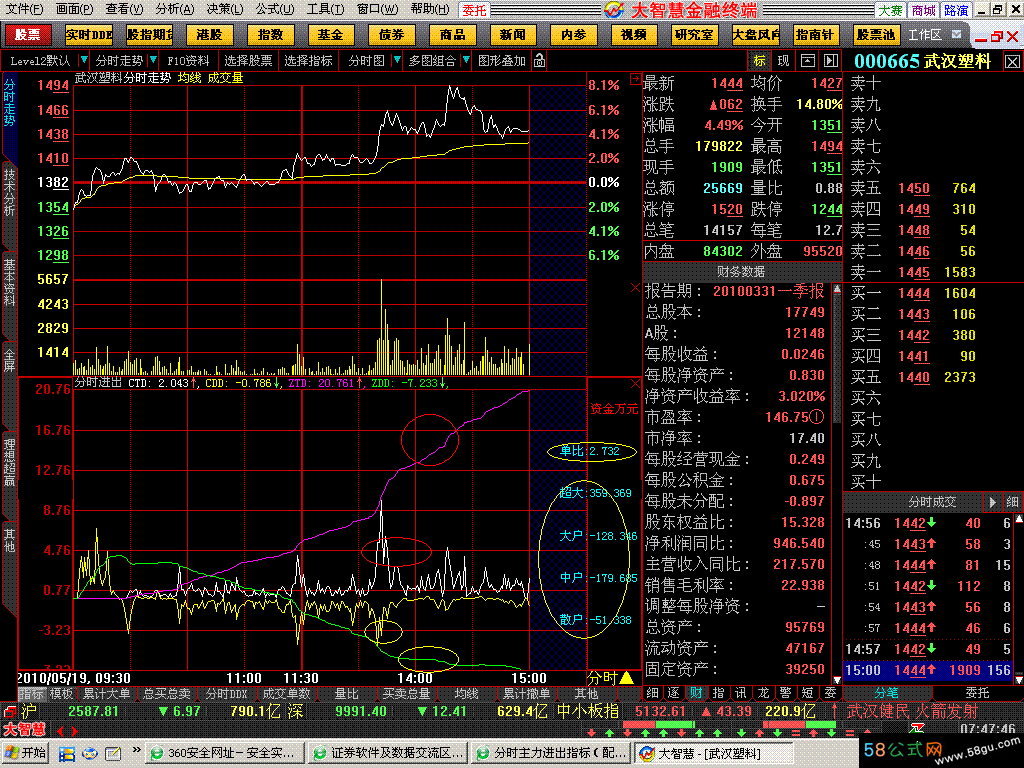Click the red left-right arrows by 大智慧 logo
This screenshot has width=1024, height=768.
click(x=66, y=731)
